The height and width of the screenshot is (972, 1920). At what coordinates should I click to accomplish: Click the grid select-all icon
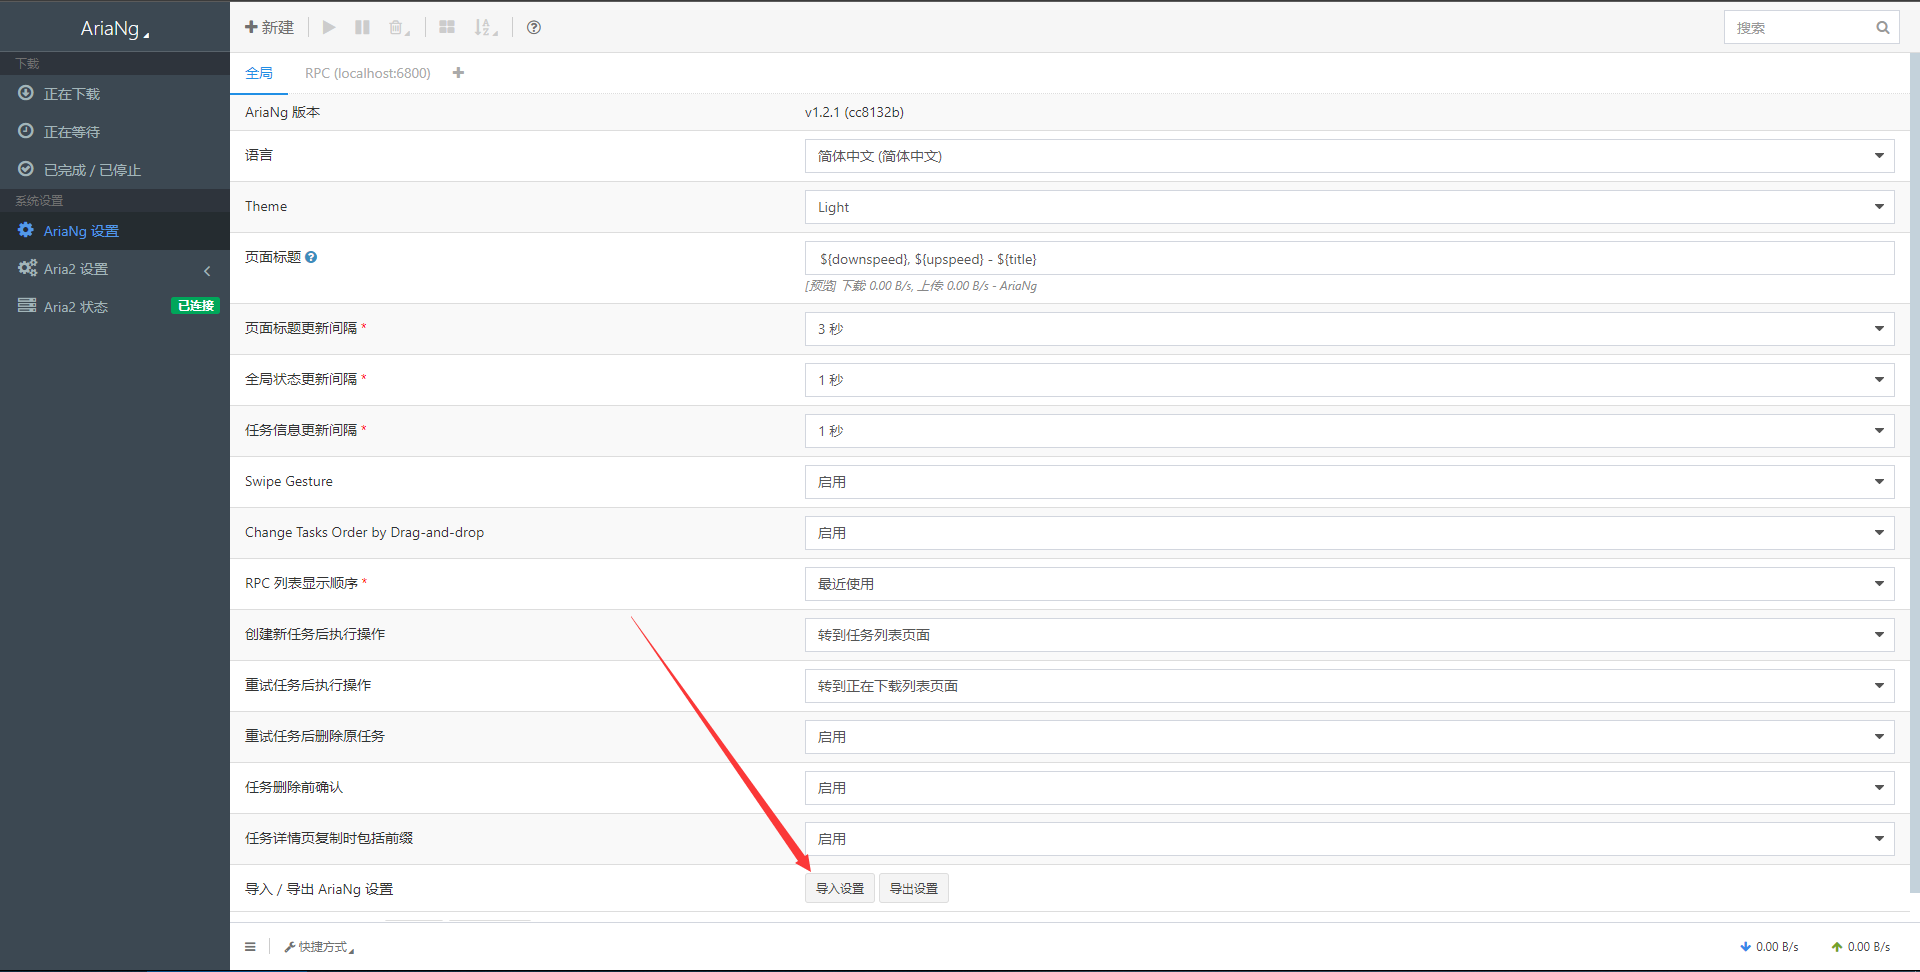(447, 27)
